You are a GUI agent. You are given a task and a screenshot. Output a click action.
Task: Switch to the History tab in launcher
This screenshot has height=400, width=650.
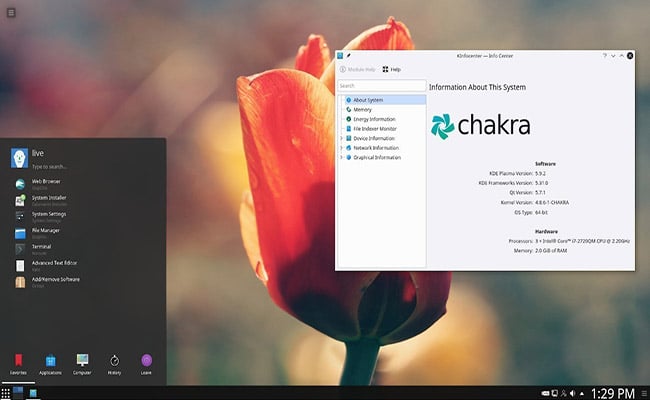[x=114, y=365]
